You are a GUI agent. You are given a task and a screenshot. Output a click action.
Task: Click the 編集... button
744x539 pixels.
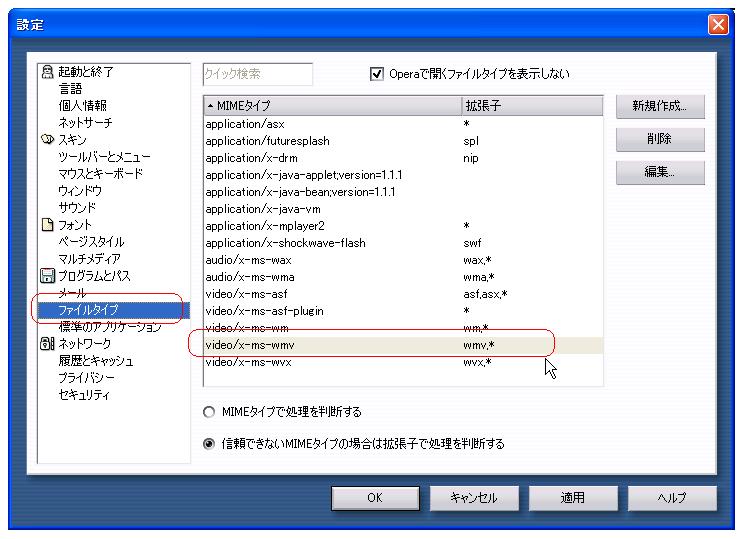coord(660,172)
